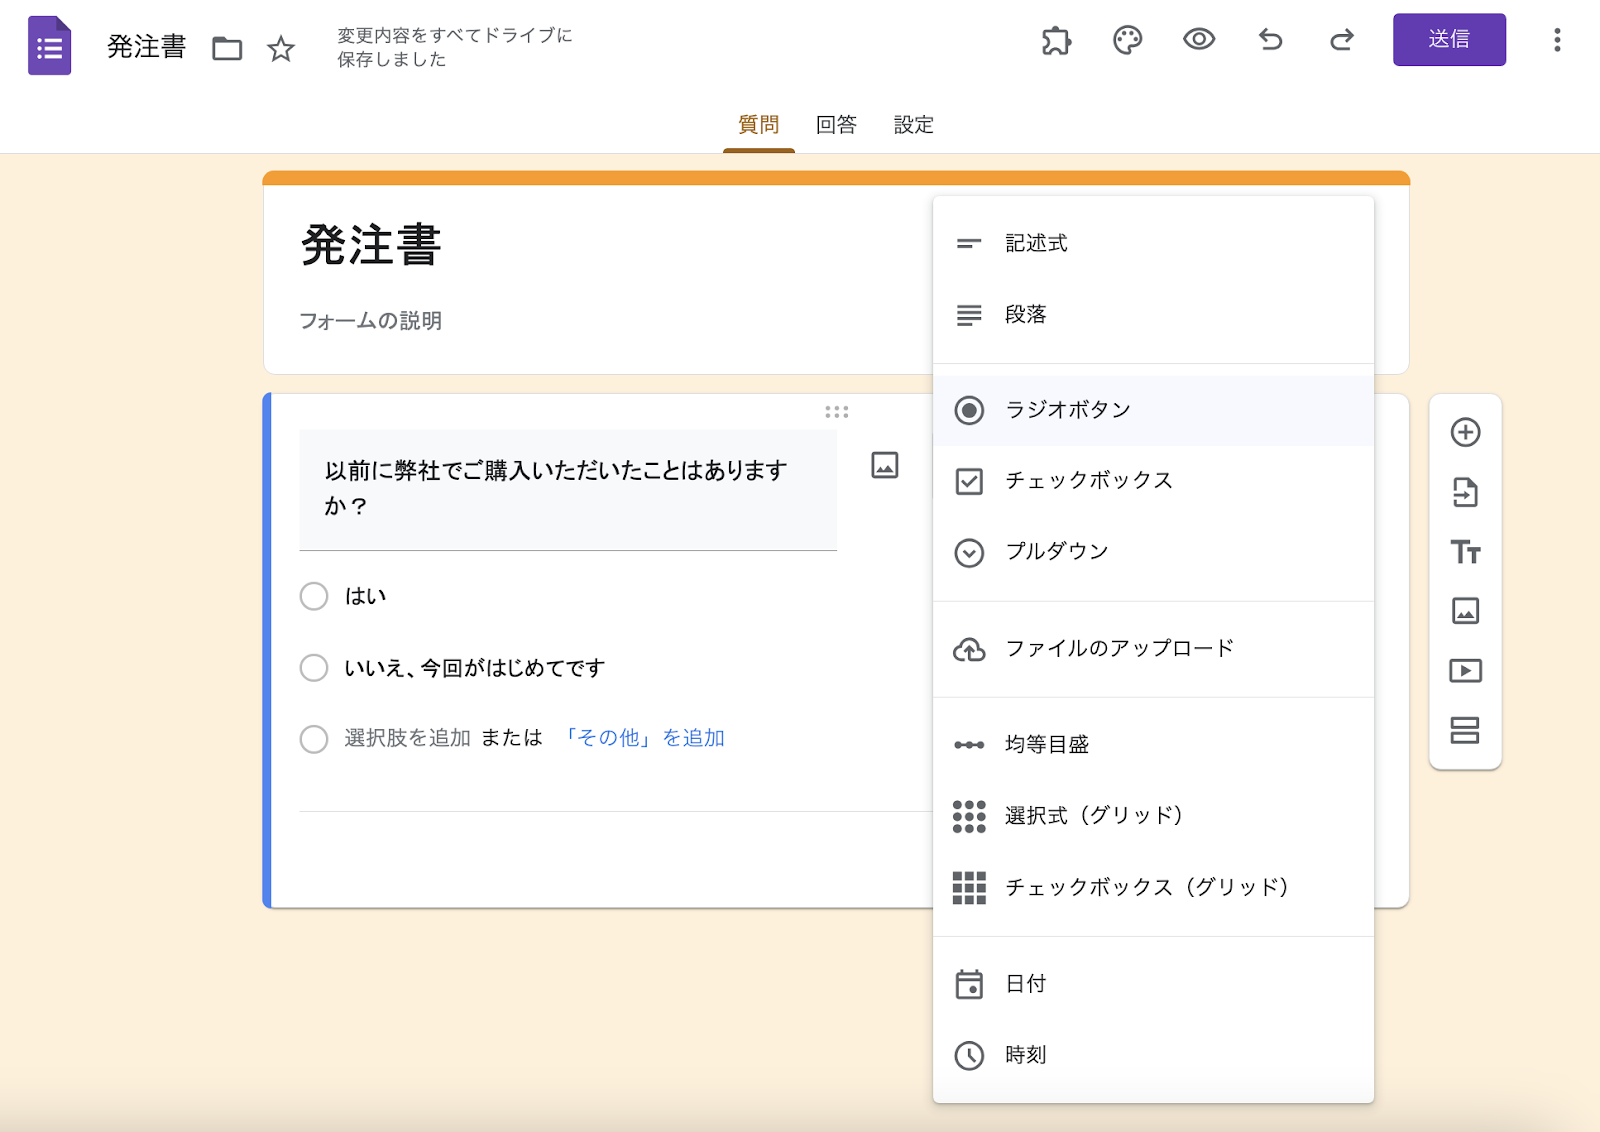Add a video from sidebar
The image size is (1600, 1132).
[1465, 671]
